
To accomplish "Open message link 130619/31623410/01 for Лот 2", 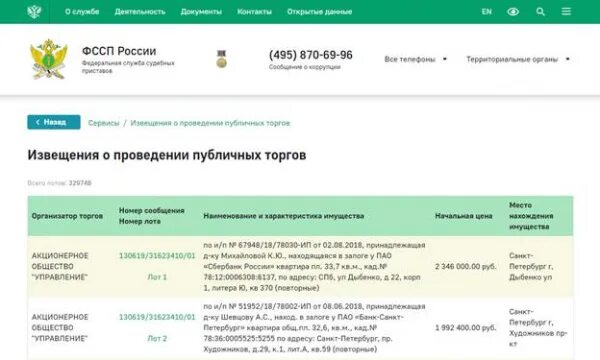I will (x=157, y=317).
